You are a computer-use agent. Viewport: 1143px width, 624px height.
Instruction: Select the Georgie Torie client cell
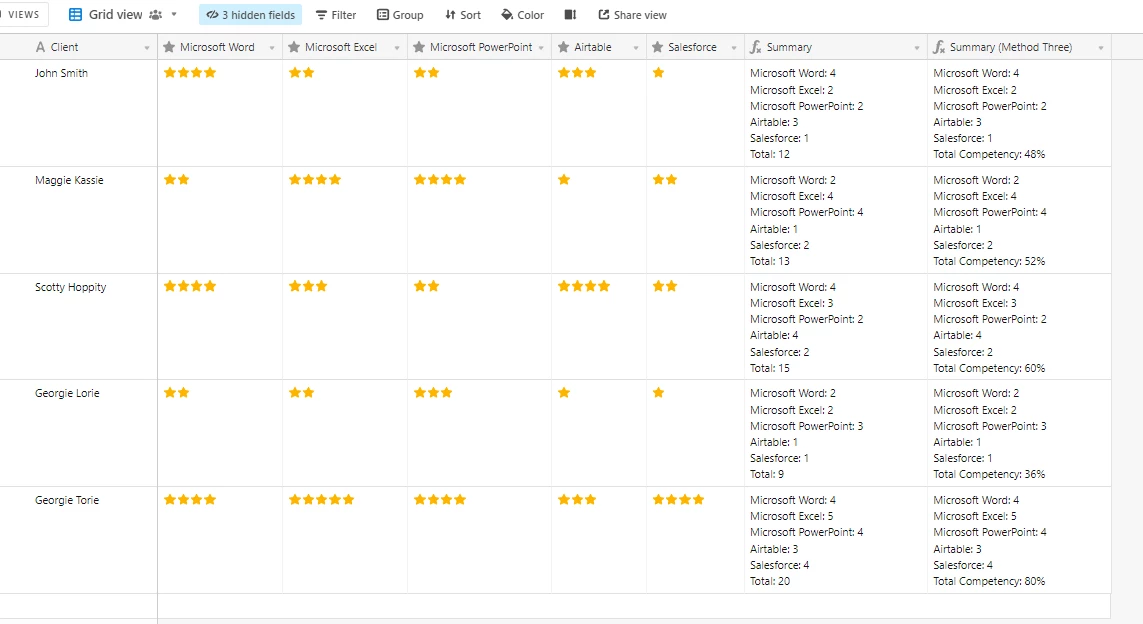[x=79, y=539]
